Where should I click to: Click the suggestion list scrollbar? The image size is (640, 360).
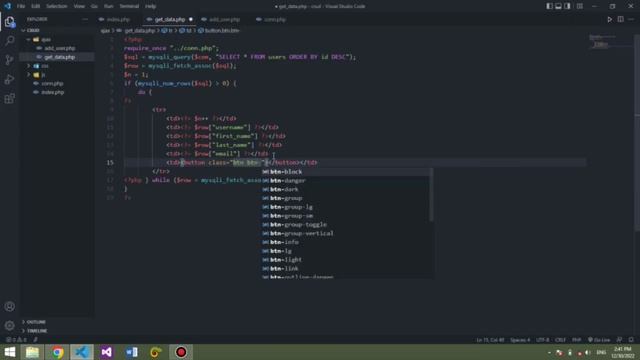pyautogui.click(x=431, y=195)
